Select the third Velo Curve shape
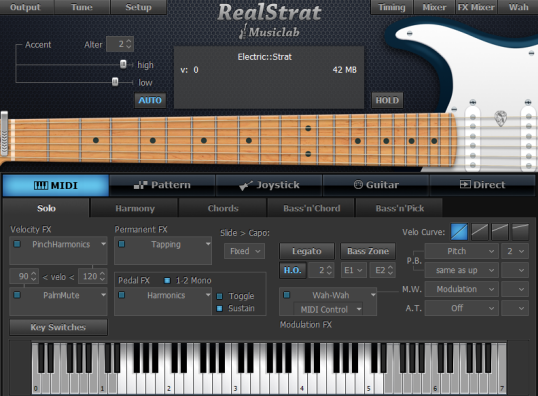Viewport: 538px width, 396px height. [x=500, y=232]
